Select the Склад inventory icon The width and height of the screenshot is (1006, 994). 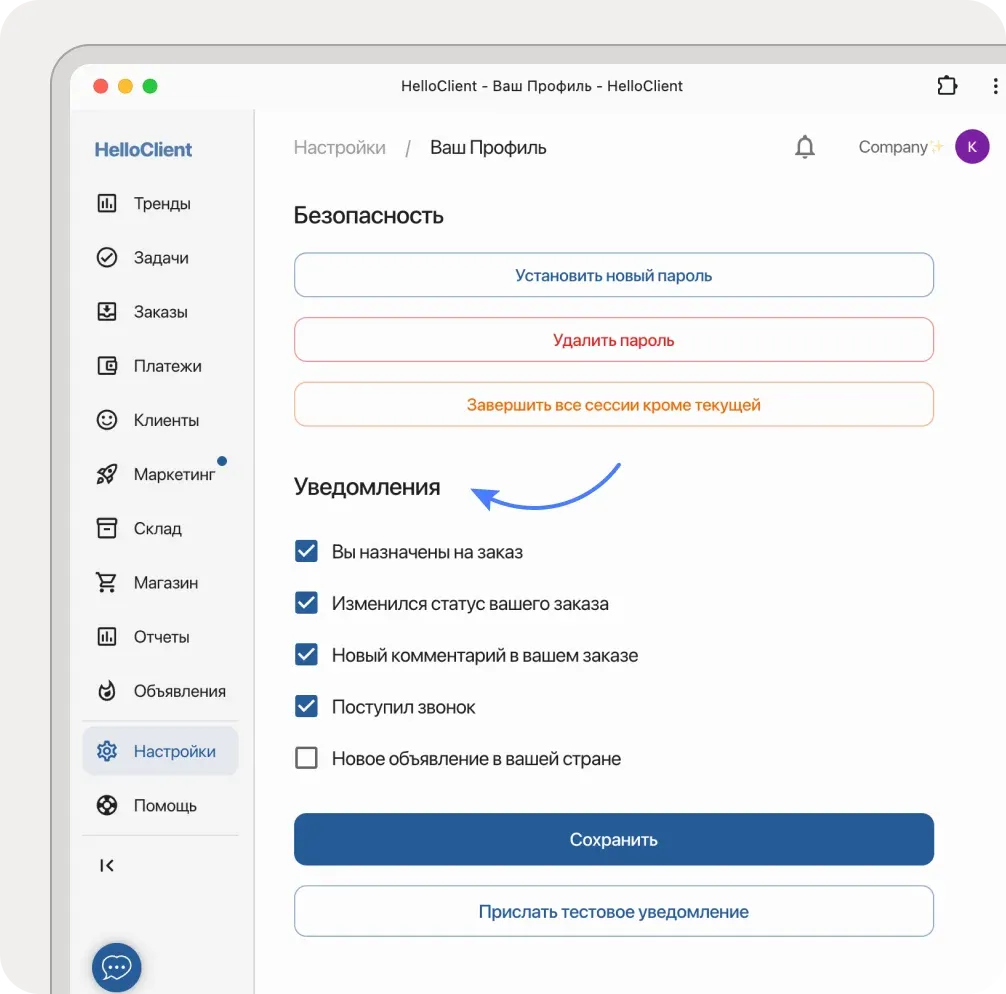(x=108, y=528)
